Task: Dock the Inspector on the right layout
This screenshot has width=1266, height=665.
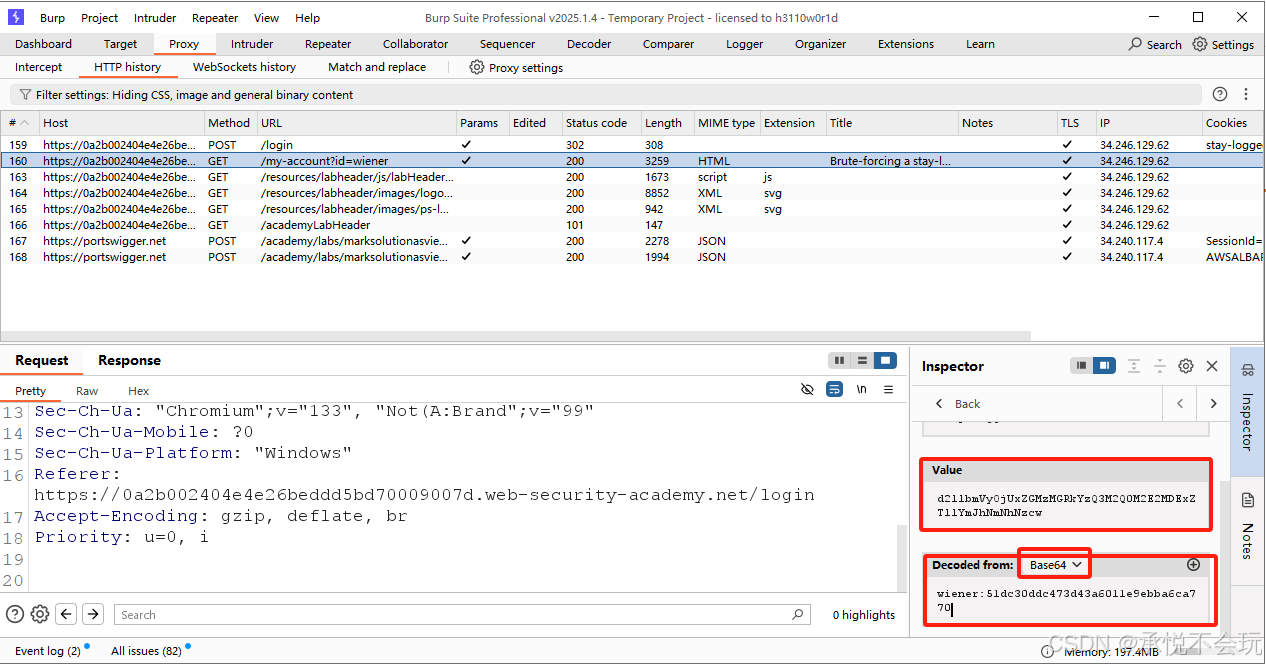Action: (1103, 366)
